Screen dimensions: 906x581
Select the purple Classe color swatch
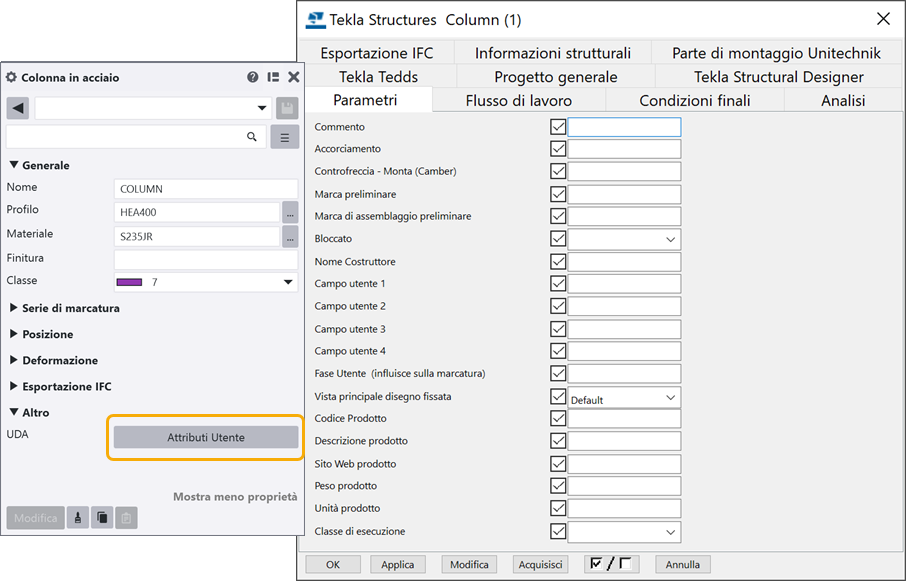[x=130, y=283]
